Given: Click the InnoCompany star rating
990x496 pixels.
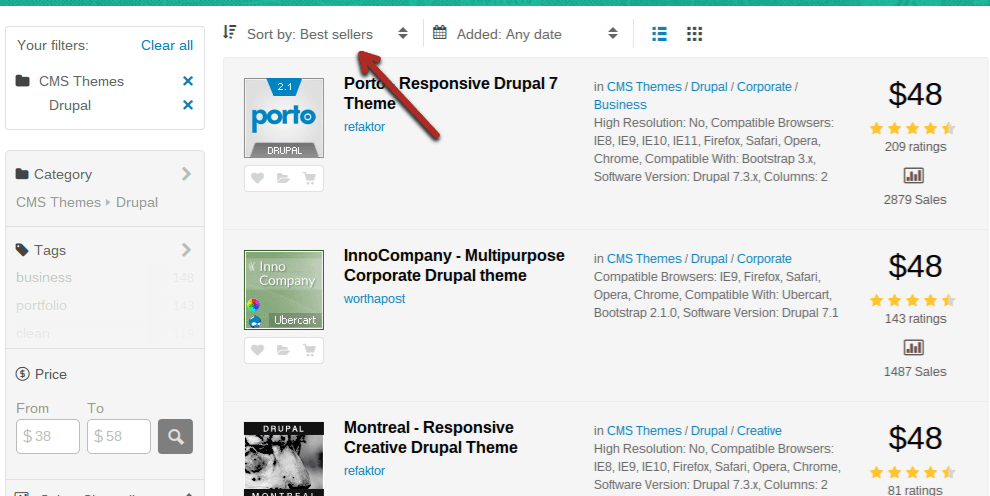Looking at the screenshot, I should (912, 300).
